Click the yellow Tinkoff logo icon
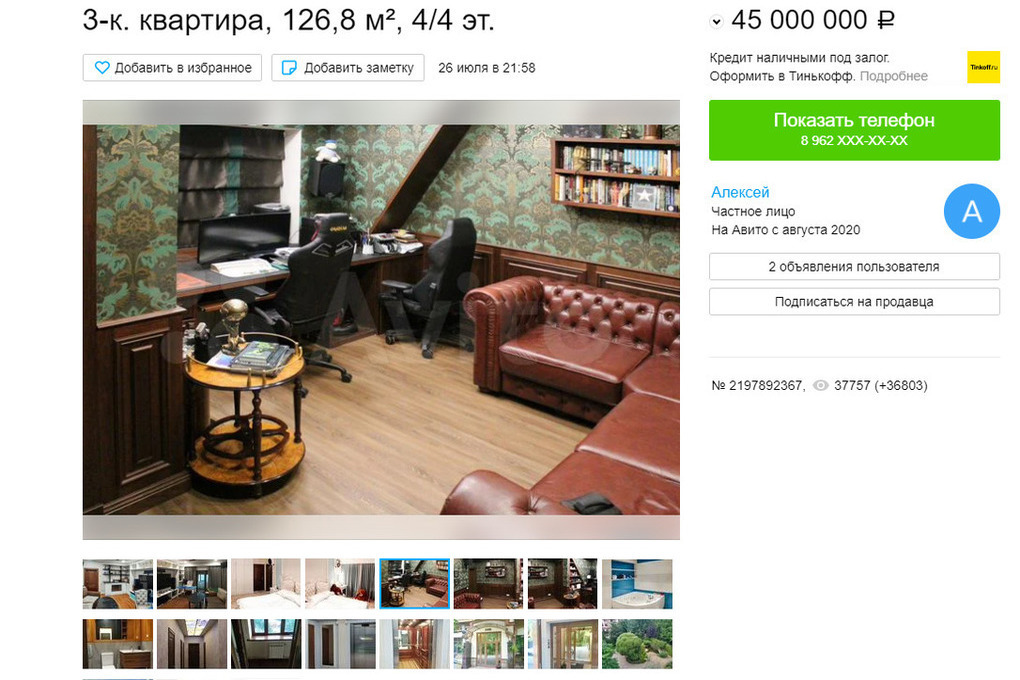 click(x=983, y=67)
